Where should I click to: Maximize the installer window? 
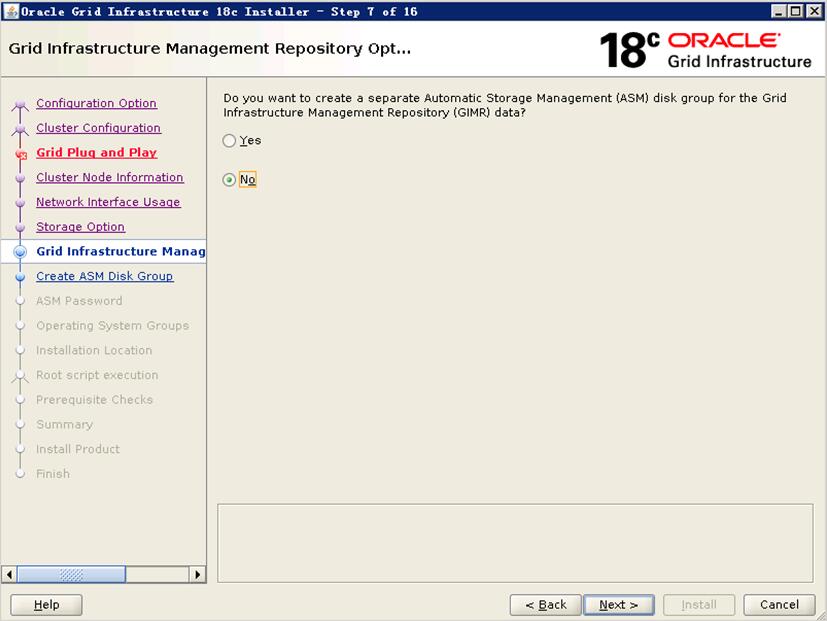coord(796,11)
